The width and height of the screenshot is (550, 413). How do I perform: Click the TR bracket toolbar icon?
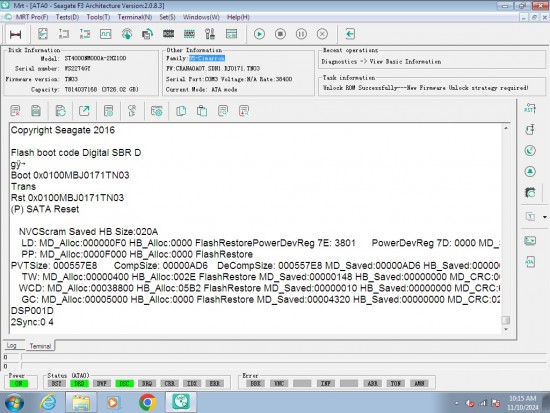pyautogui.click(x=64, y=34)
